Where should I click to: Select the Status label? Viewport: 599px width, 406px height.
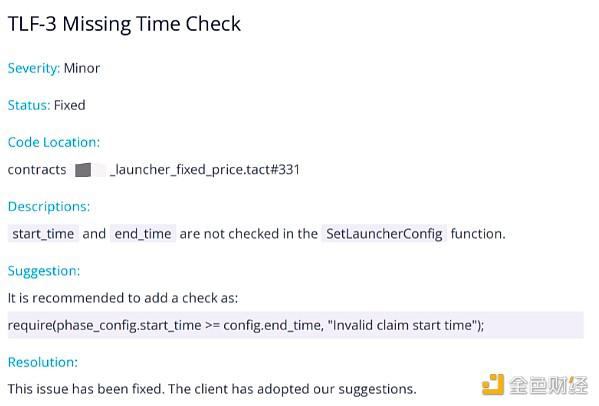29,105
